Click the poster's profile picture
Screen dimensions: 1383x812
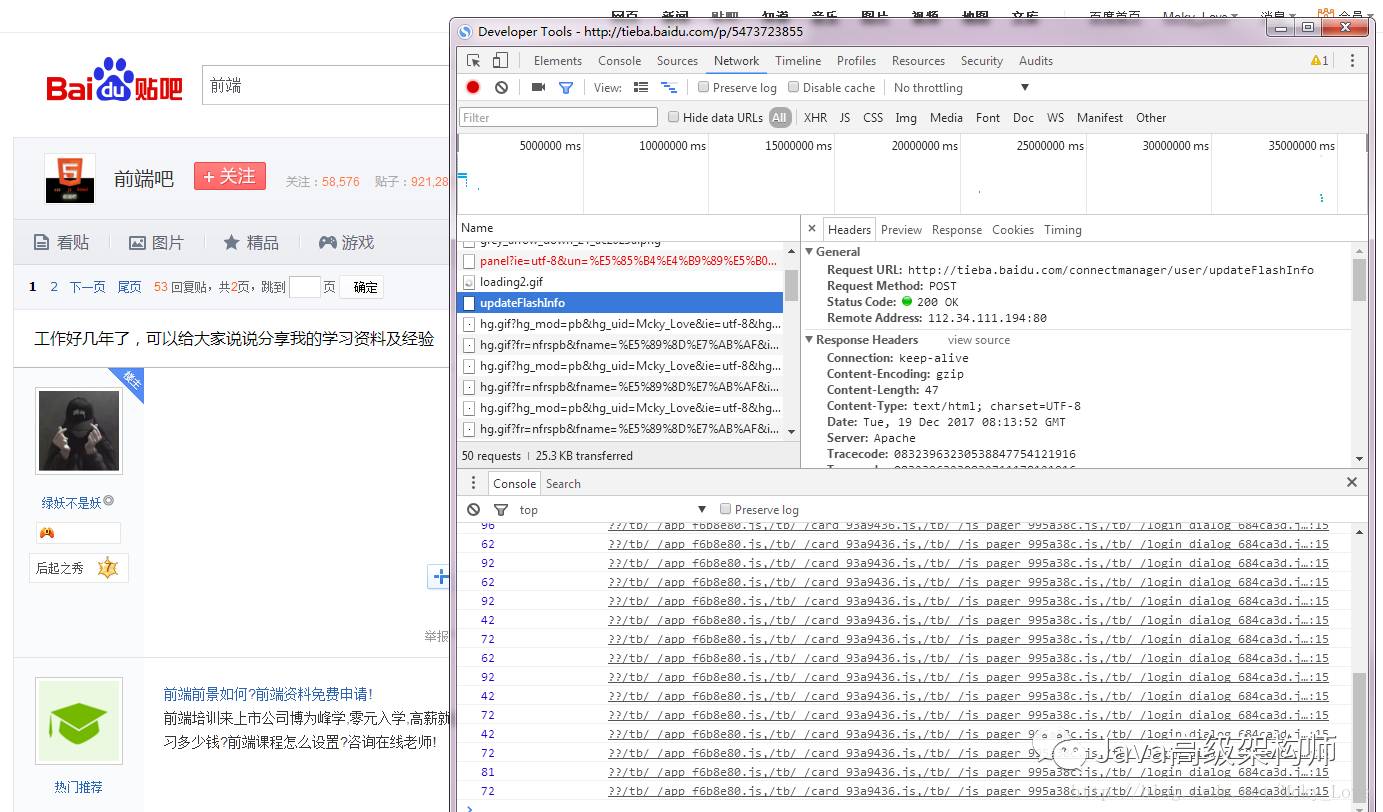[79, 431]
